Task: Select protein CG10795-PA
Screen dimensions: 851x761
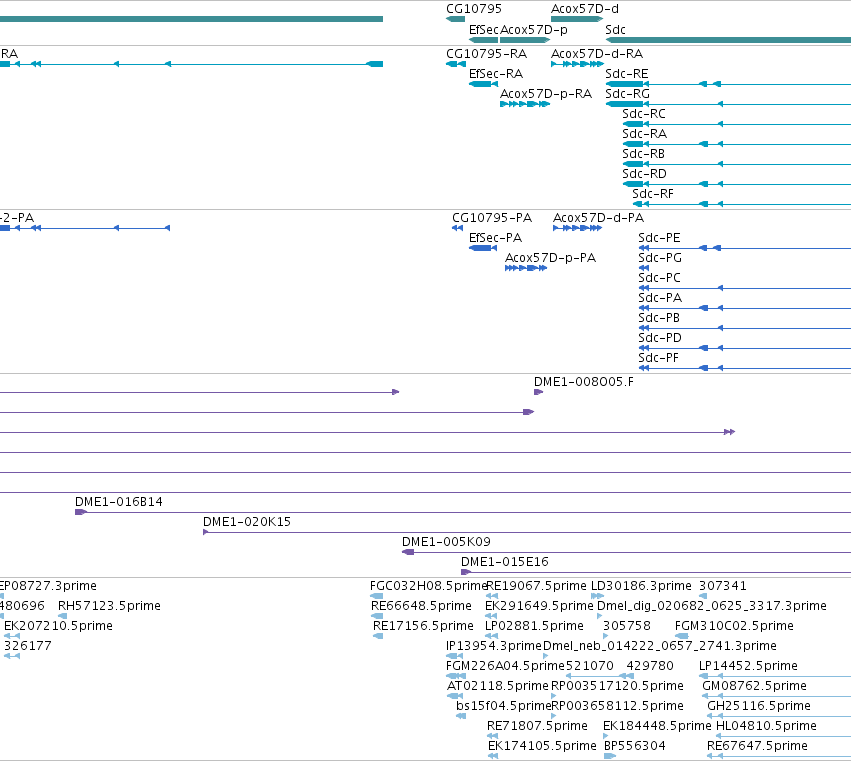Action: [458, 228]
